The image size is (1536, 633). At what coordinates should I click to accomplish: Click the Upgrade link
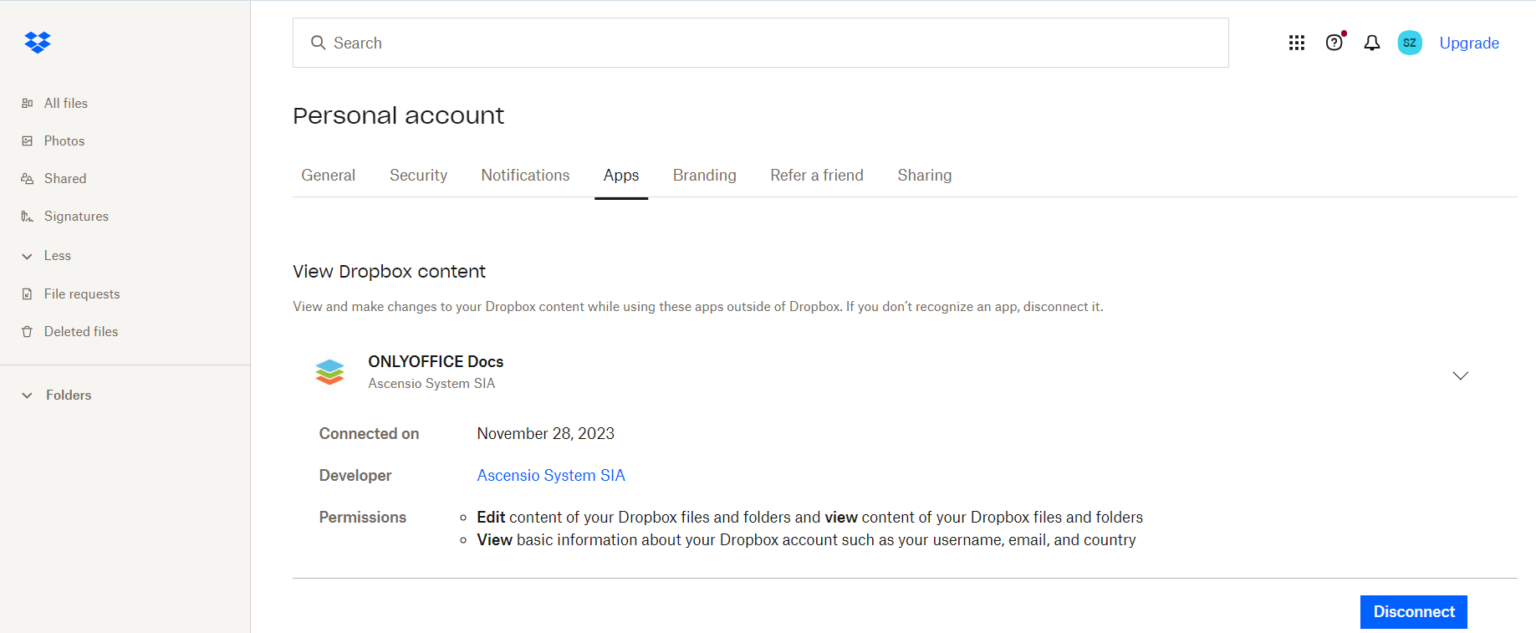click(x=1469, y=42)
